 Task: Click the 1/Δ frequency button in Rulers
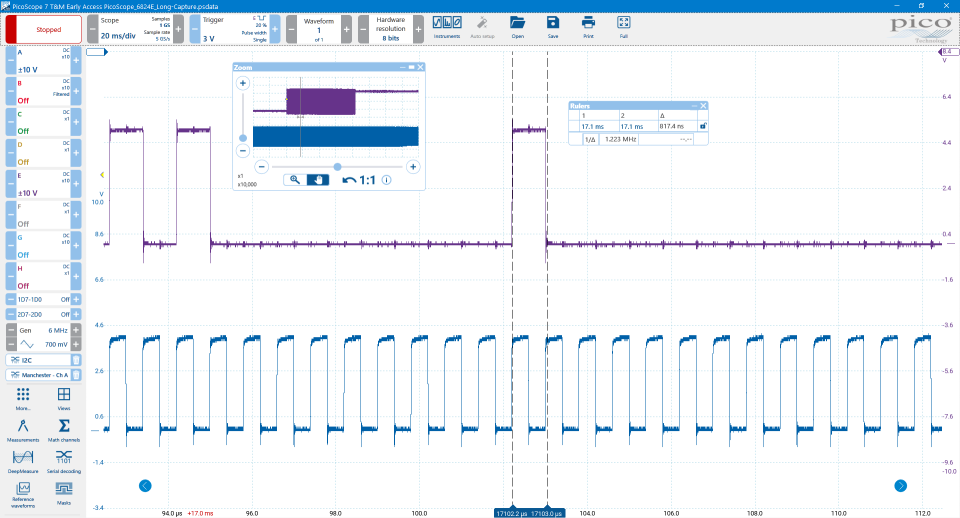590,140
